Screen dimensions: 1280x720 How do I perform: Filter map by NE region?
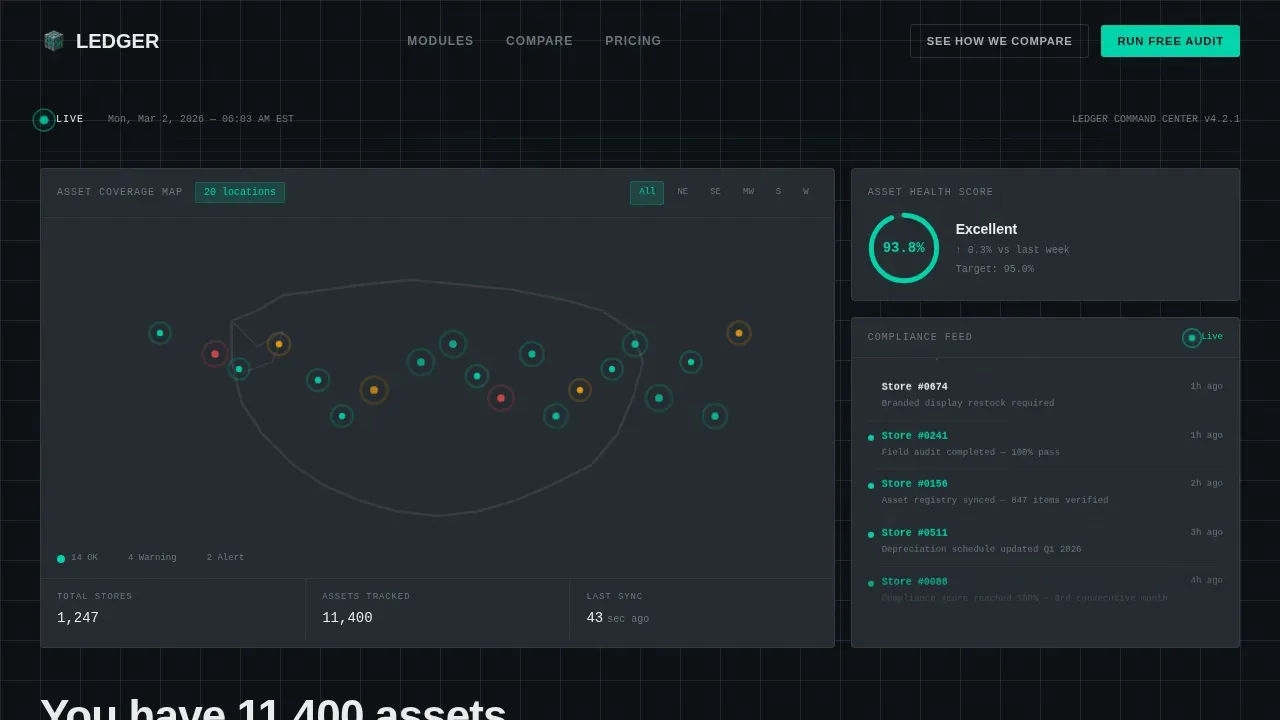coord(683,193)
